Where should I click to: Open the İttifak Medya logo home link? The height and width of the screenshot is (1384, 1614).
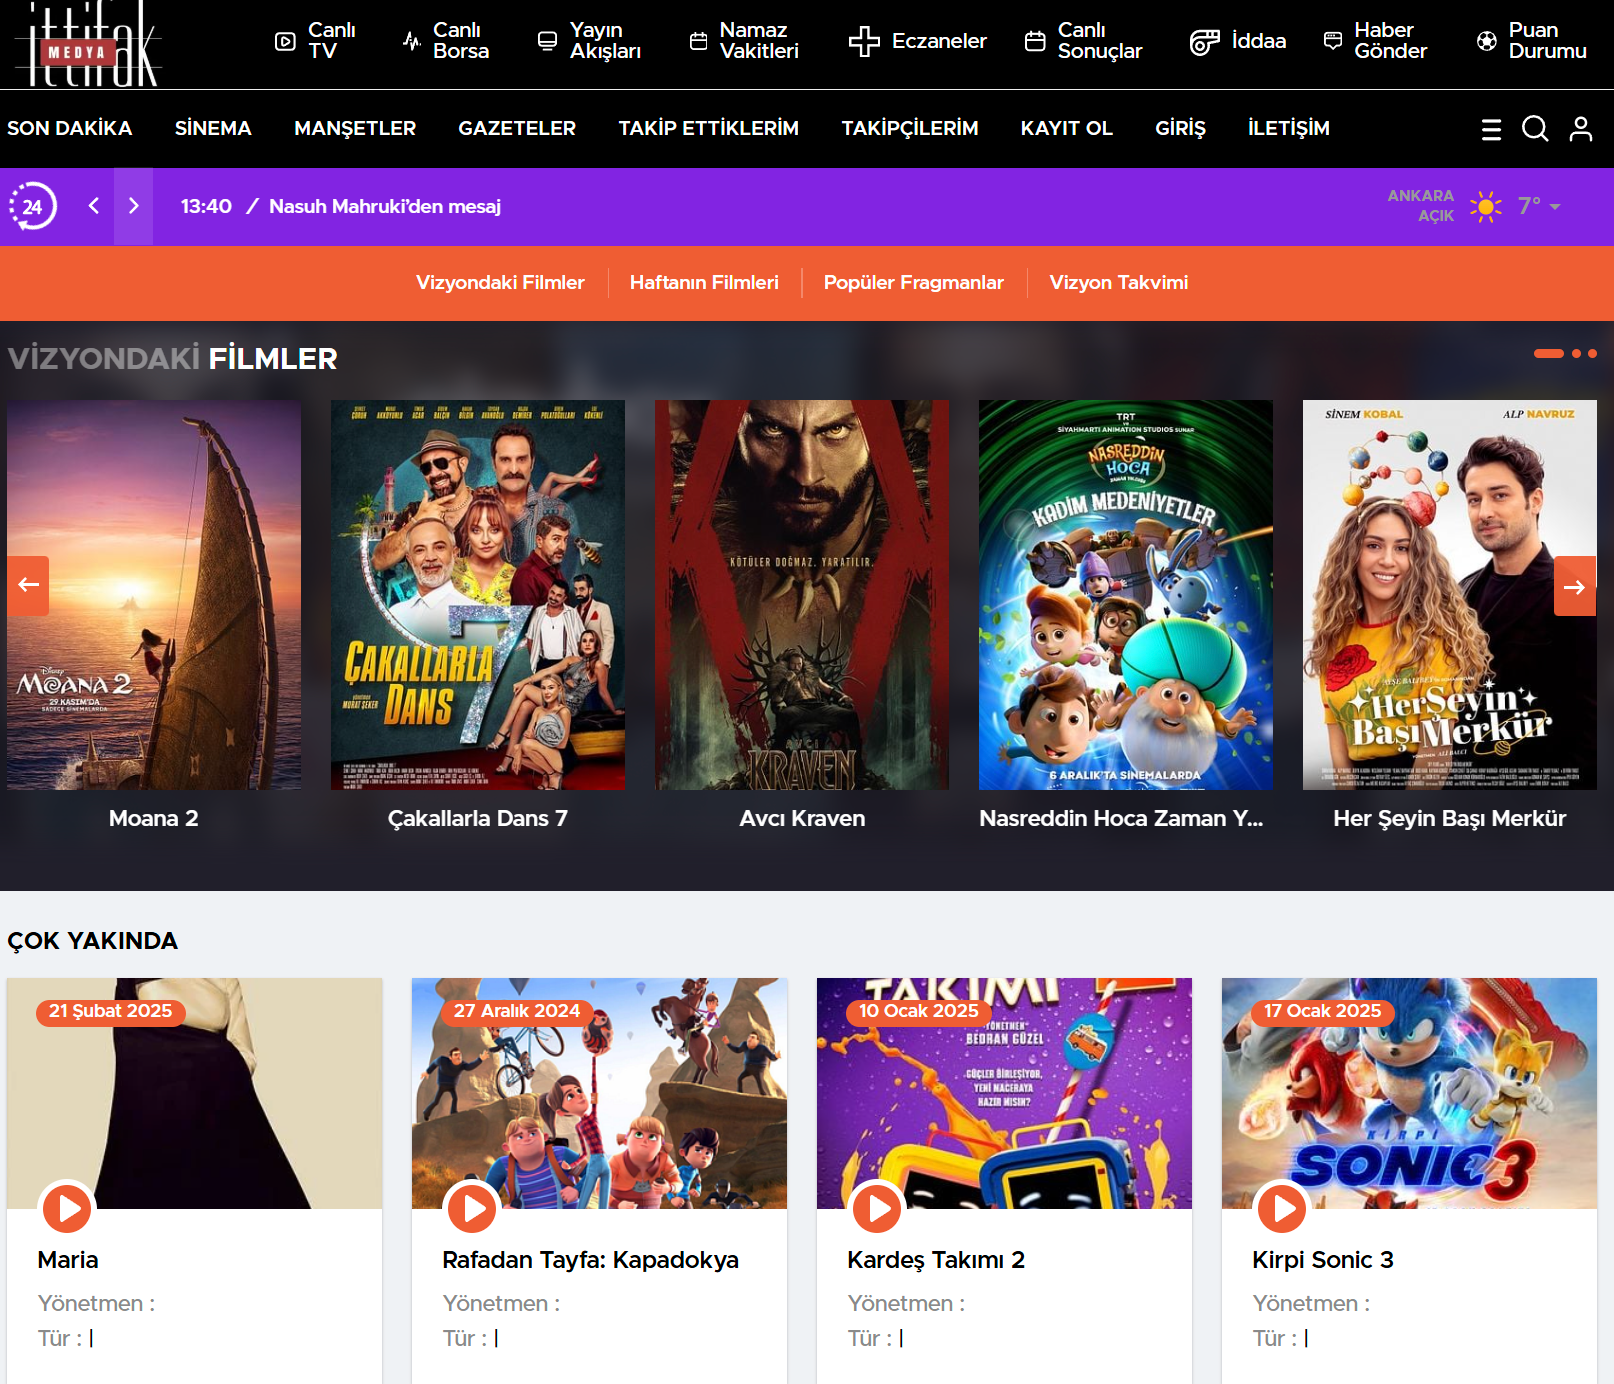(88, 44)
